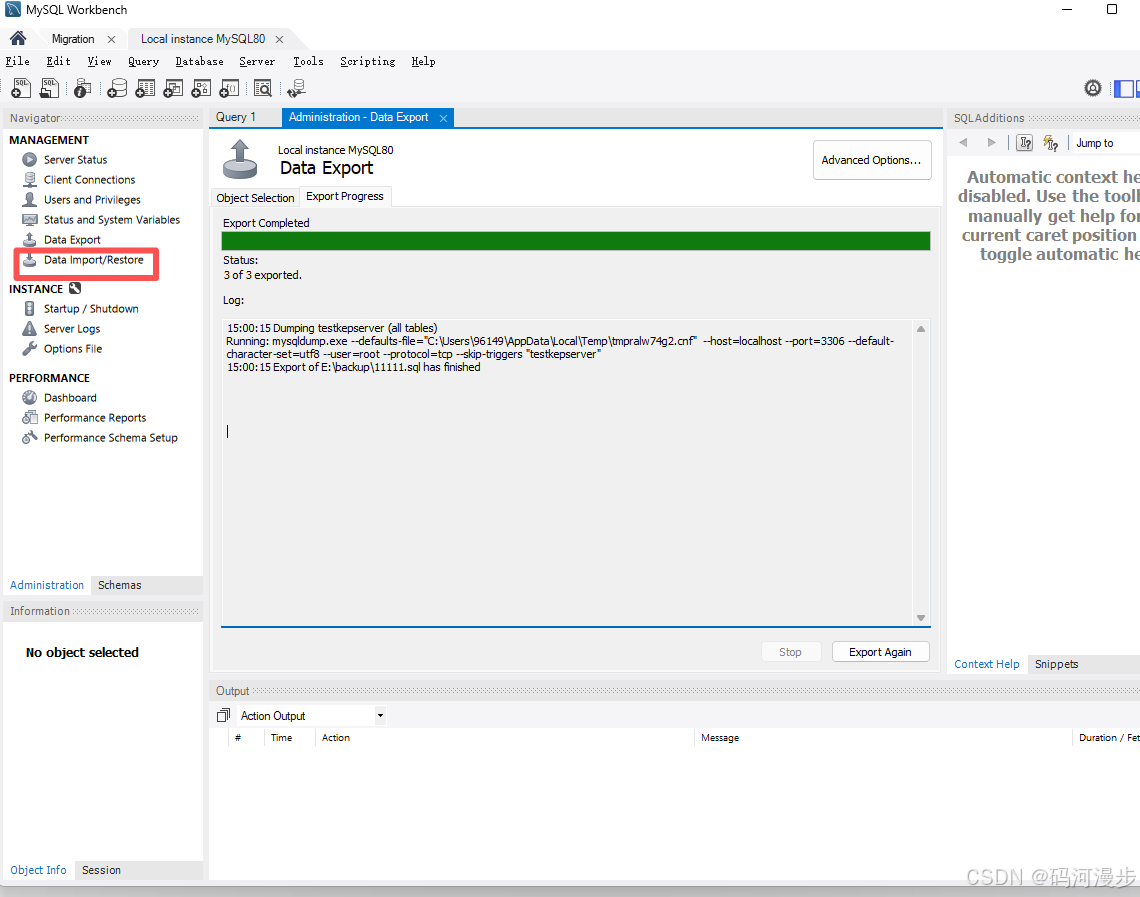Viewport: 1140px width, 897px height.
Task: Create a new stored procedure toolbar icon
Action: 201,88
